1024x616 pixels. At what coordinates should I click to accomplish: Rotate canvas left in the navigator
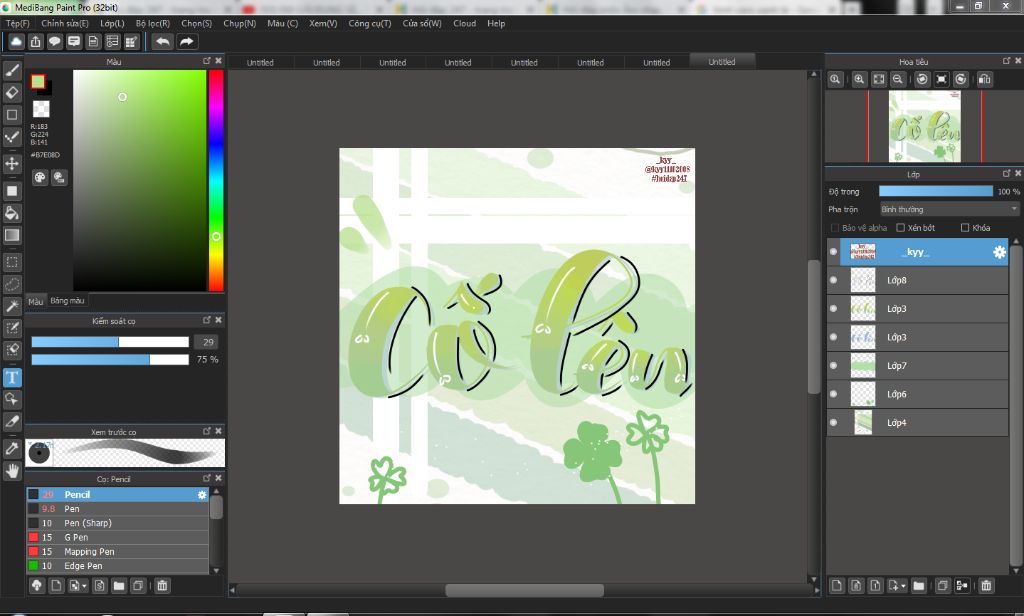click(922, 79)
